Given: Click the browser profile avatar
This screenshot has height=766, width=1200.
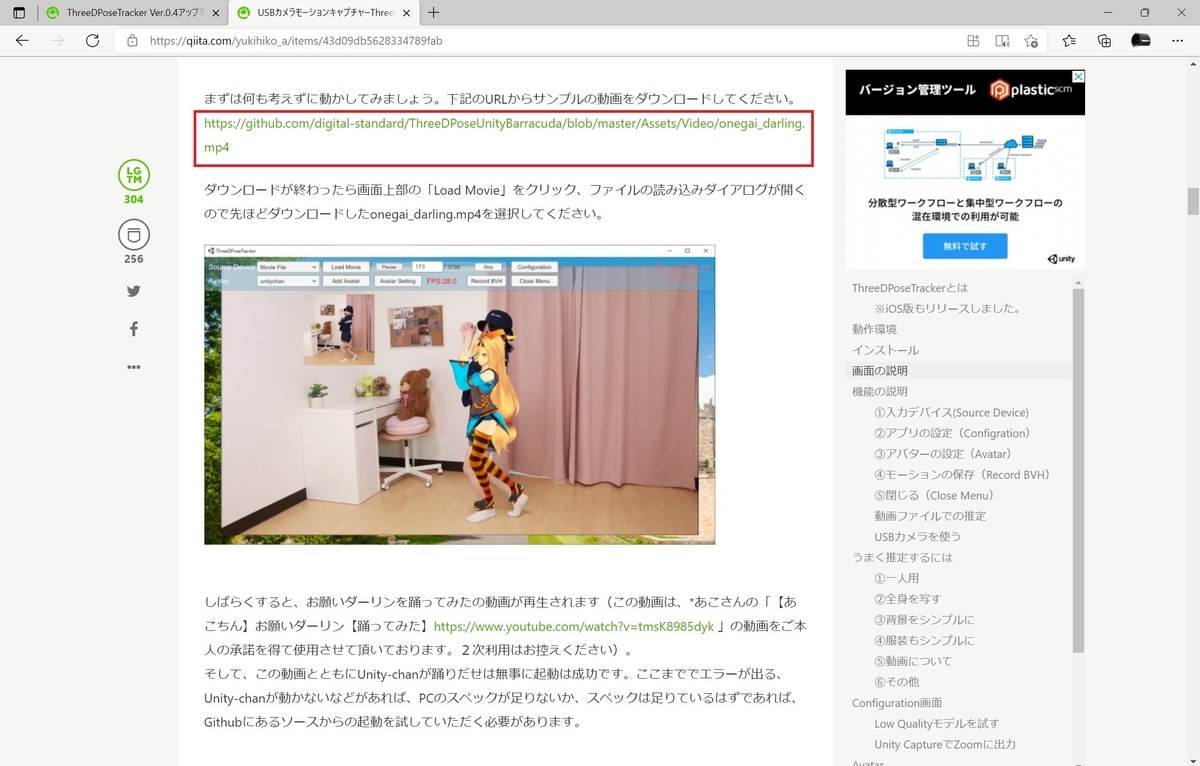Looking at the screenshot, I should (1140, 40).
